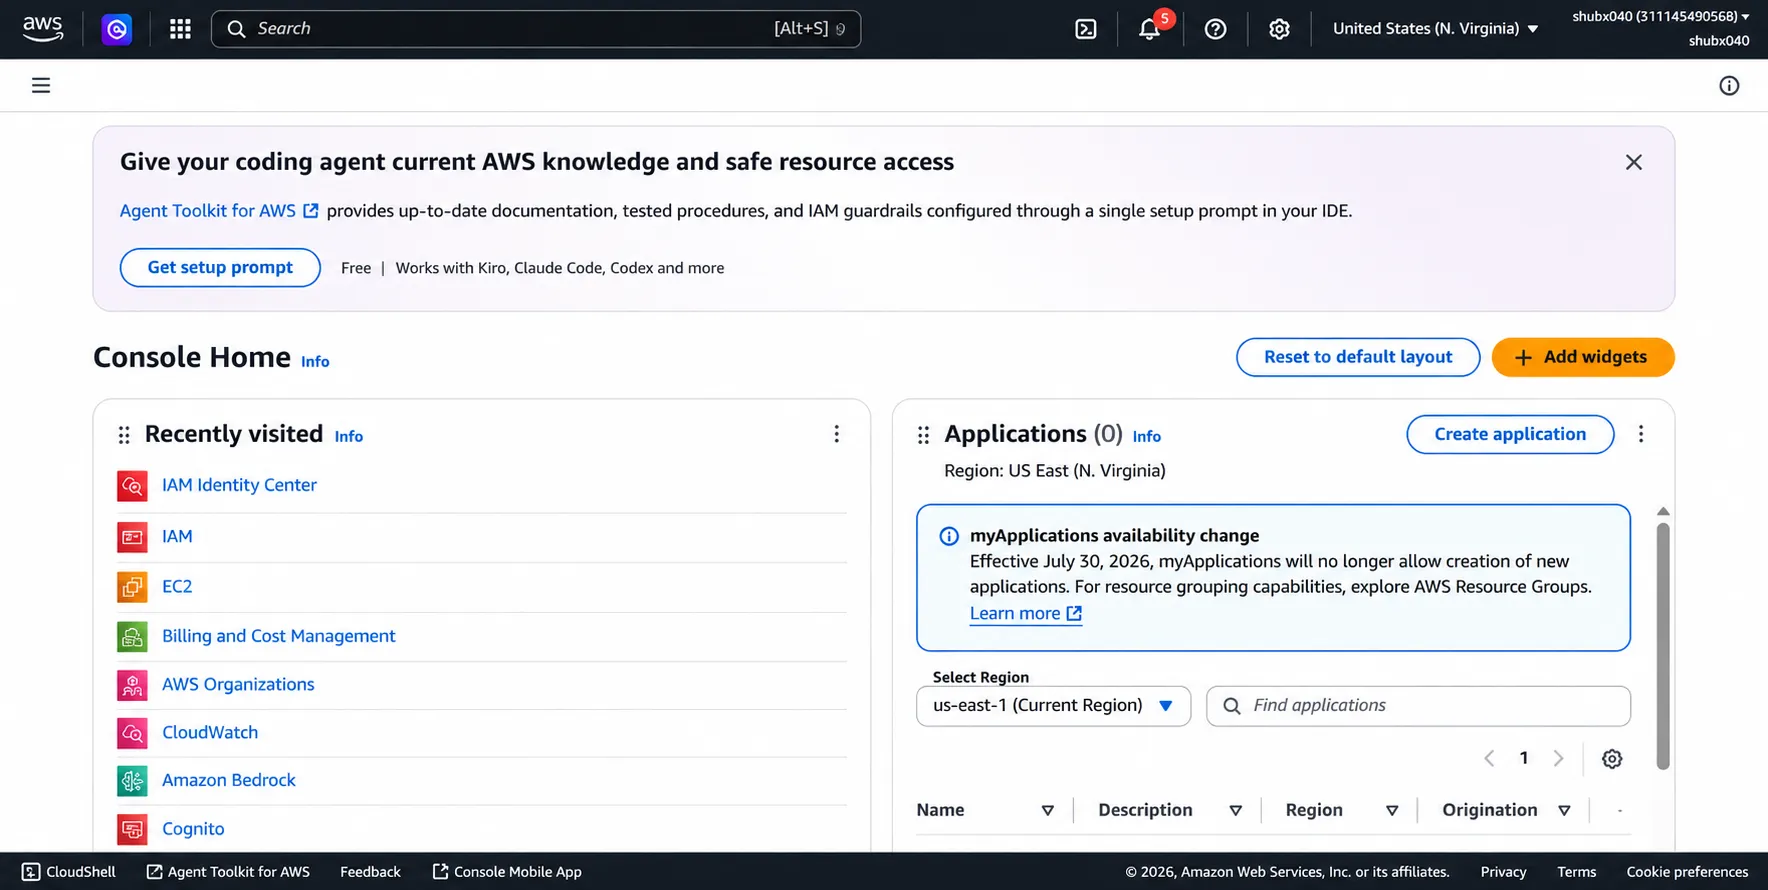Focus the top Search services field
The width and height of the screenshot is (1768, 890).
[x=536, y=29]
